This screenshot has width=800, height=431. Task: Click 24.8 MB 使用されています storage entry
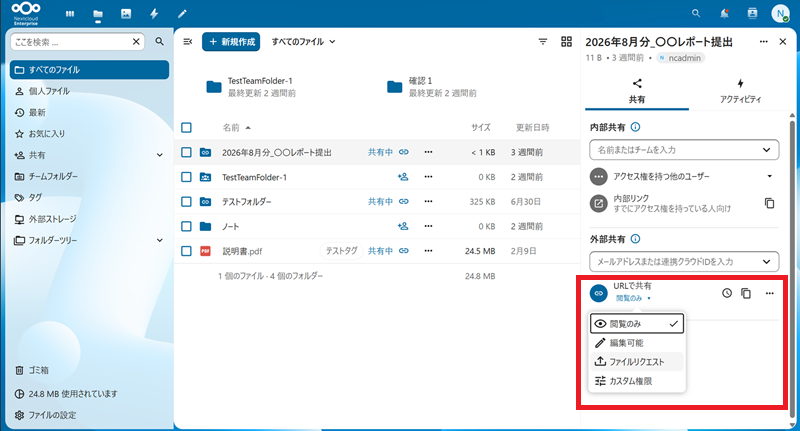89,394
